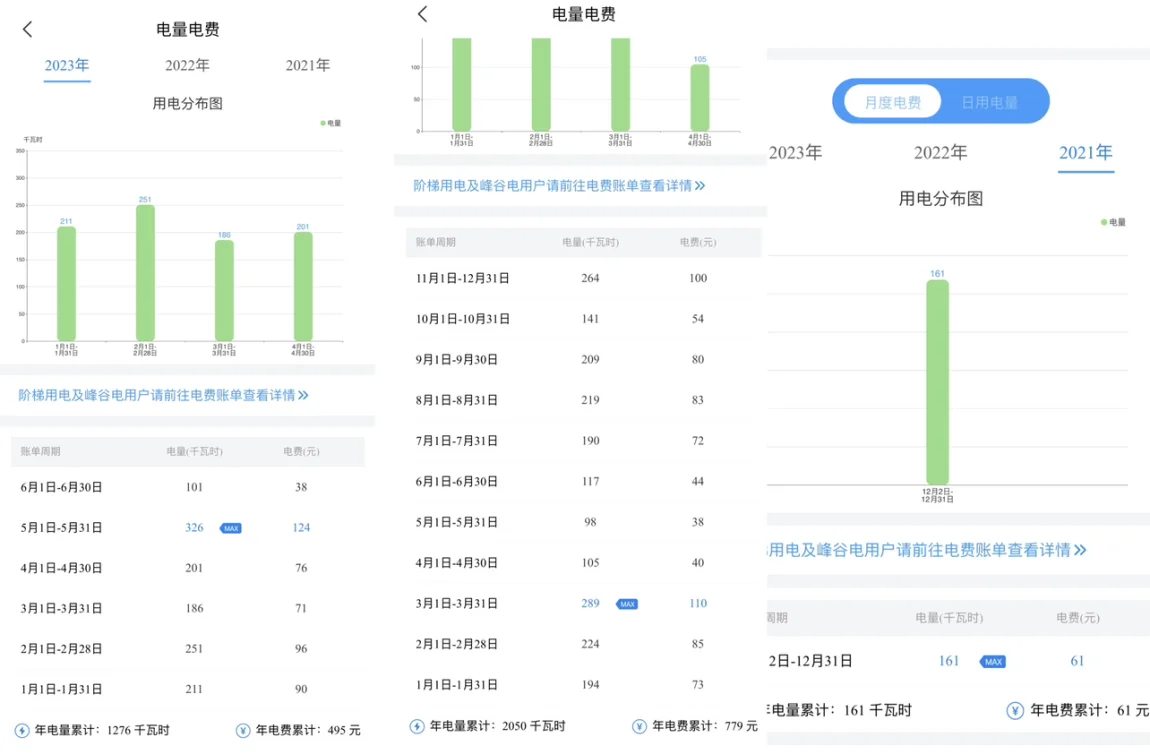
Task: Select the underlined 2023年 tab
Action: [x=67, y=66]
